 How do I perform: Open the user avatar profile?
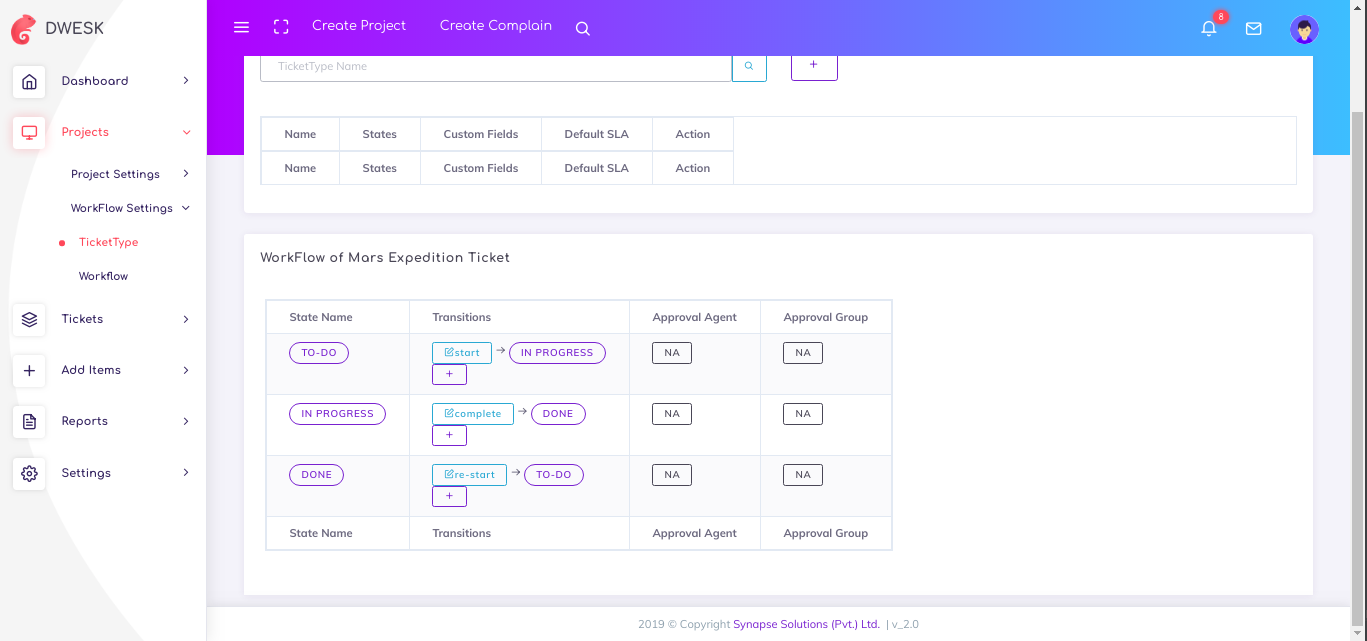[x=1304, y=29]
